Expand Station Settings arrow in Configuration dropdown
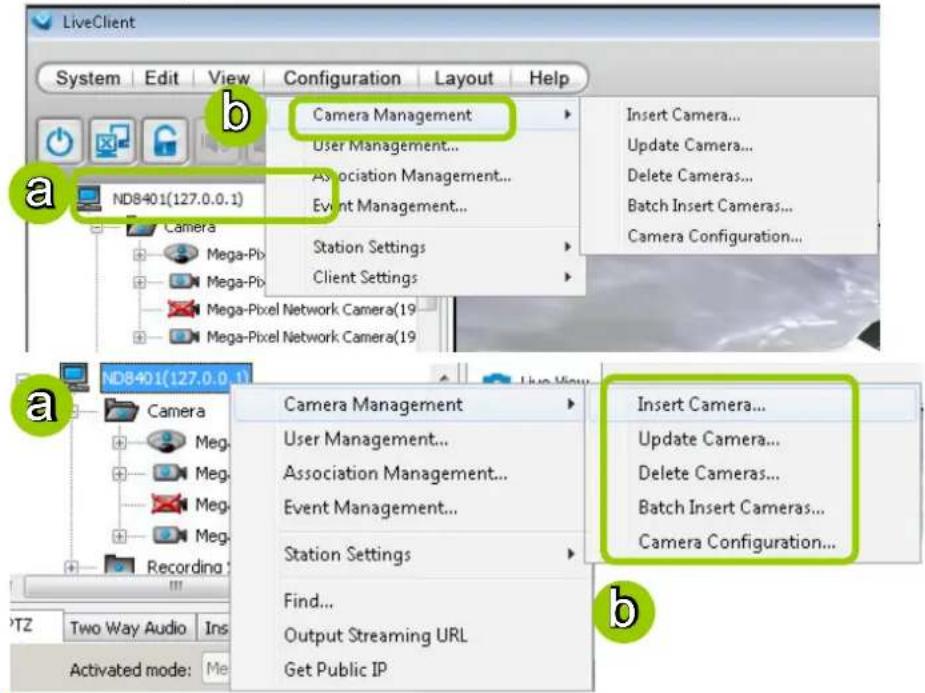Viewport: 925px width, 693px height. (568, 247)
